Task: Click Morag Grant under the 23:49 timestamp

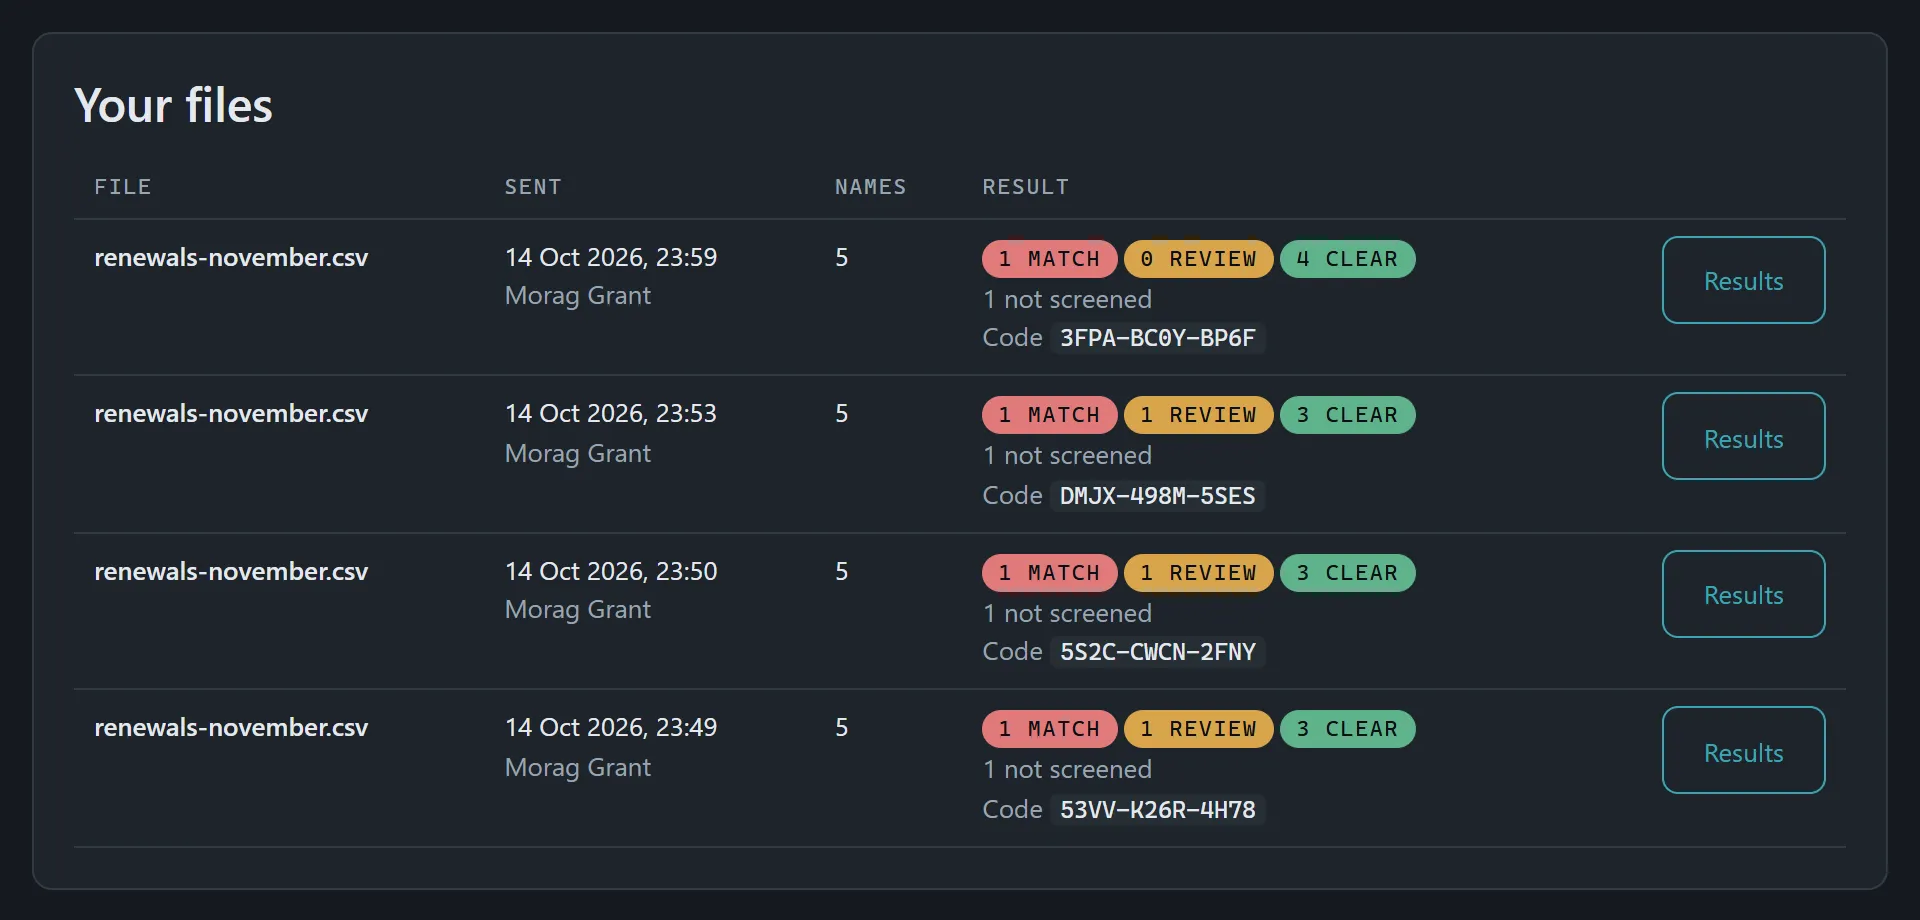Action: (578, 767)
